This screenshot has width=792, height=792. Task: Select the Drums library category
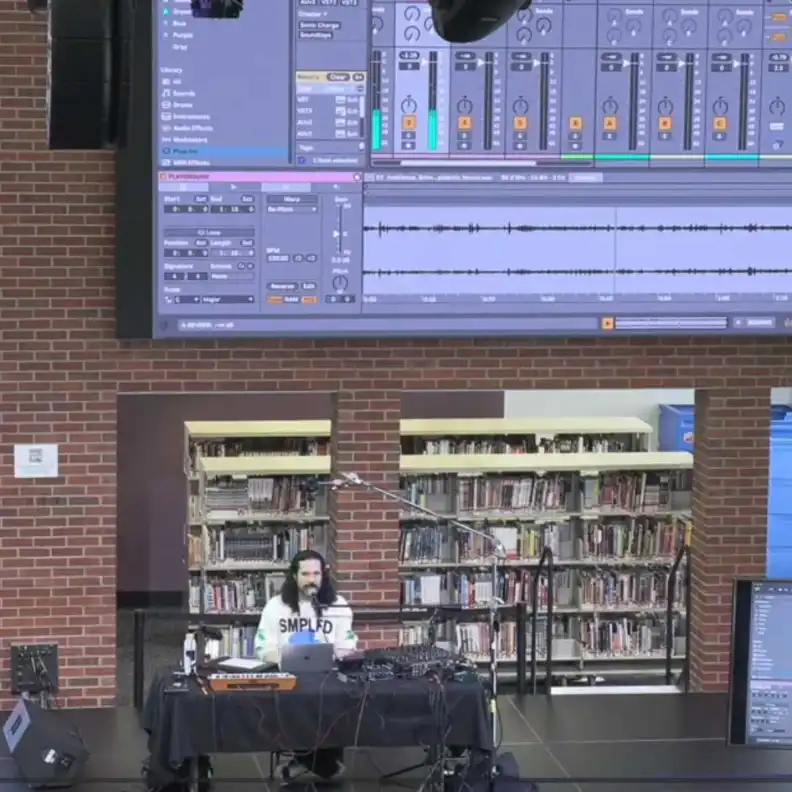(x=183, y=105)
